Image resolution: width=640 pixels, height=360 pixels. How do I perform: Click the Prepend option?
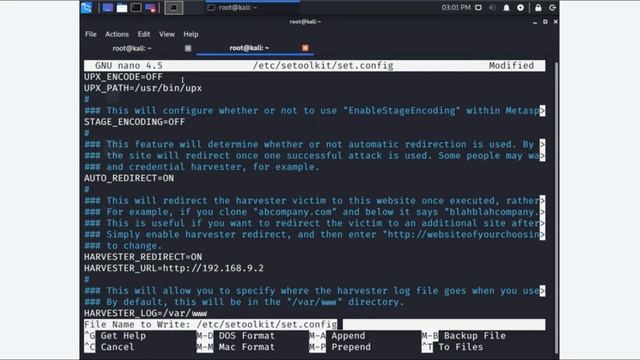tap(340, 347)
